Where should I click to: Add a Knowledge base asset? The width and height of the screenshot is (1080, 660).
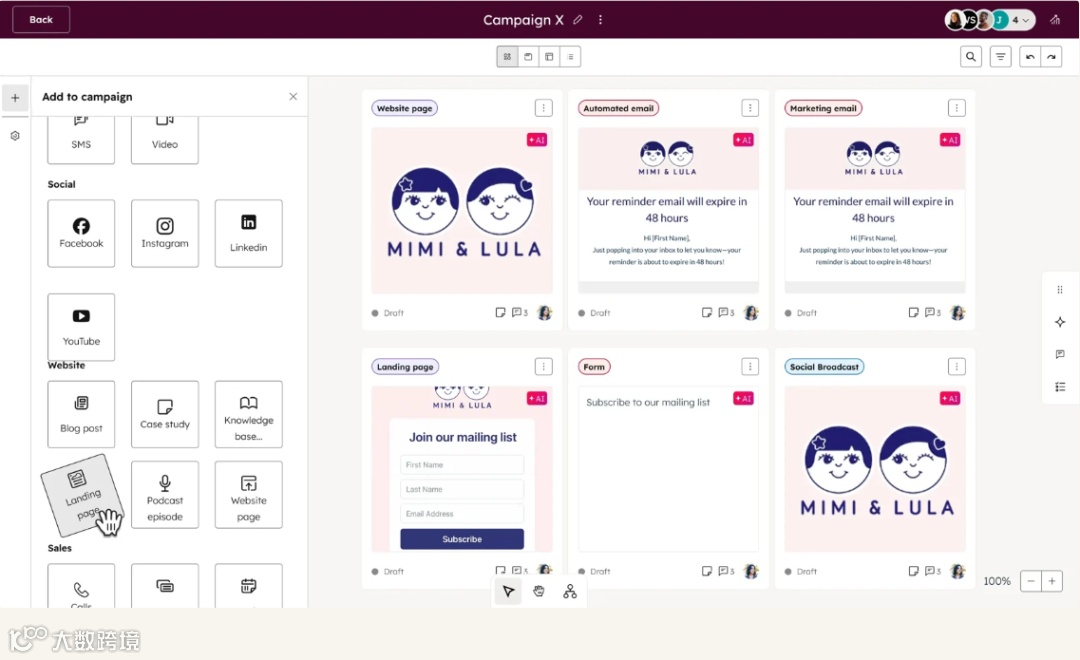[249, 414]
